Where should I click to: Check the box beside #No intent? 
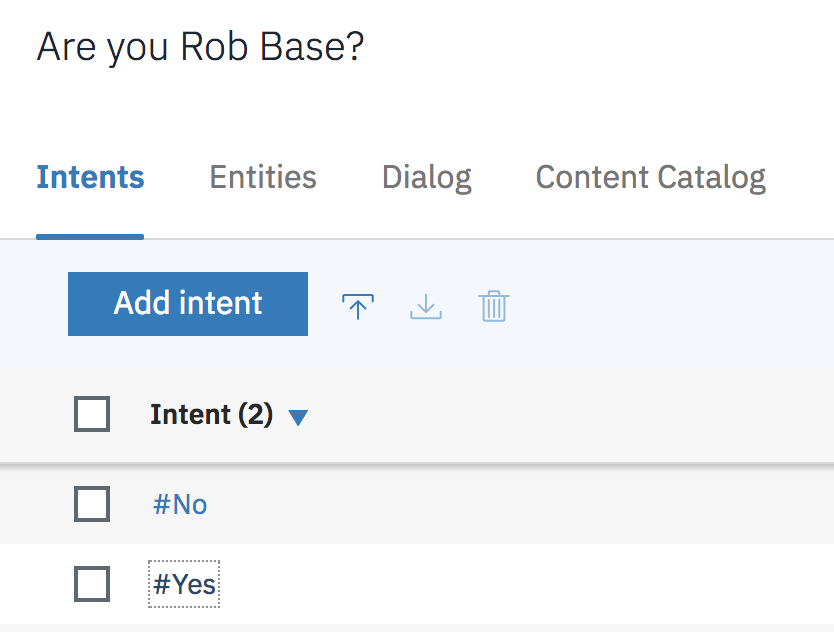coord(92,504)
